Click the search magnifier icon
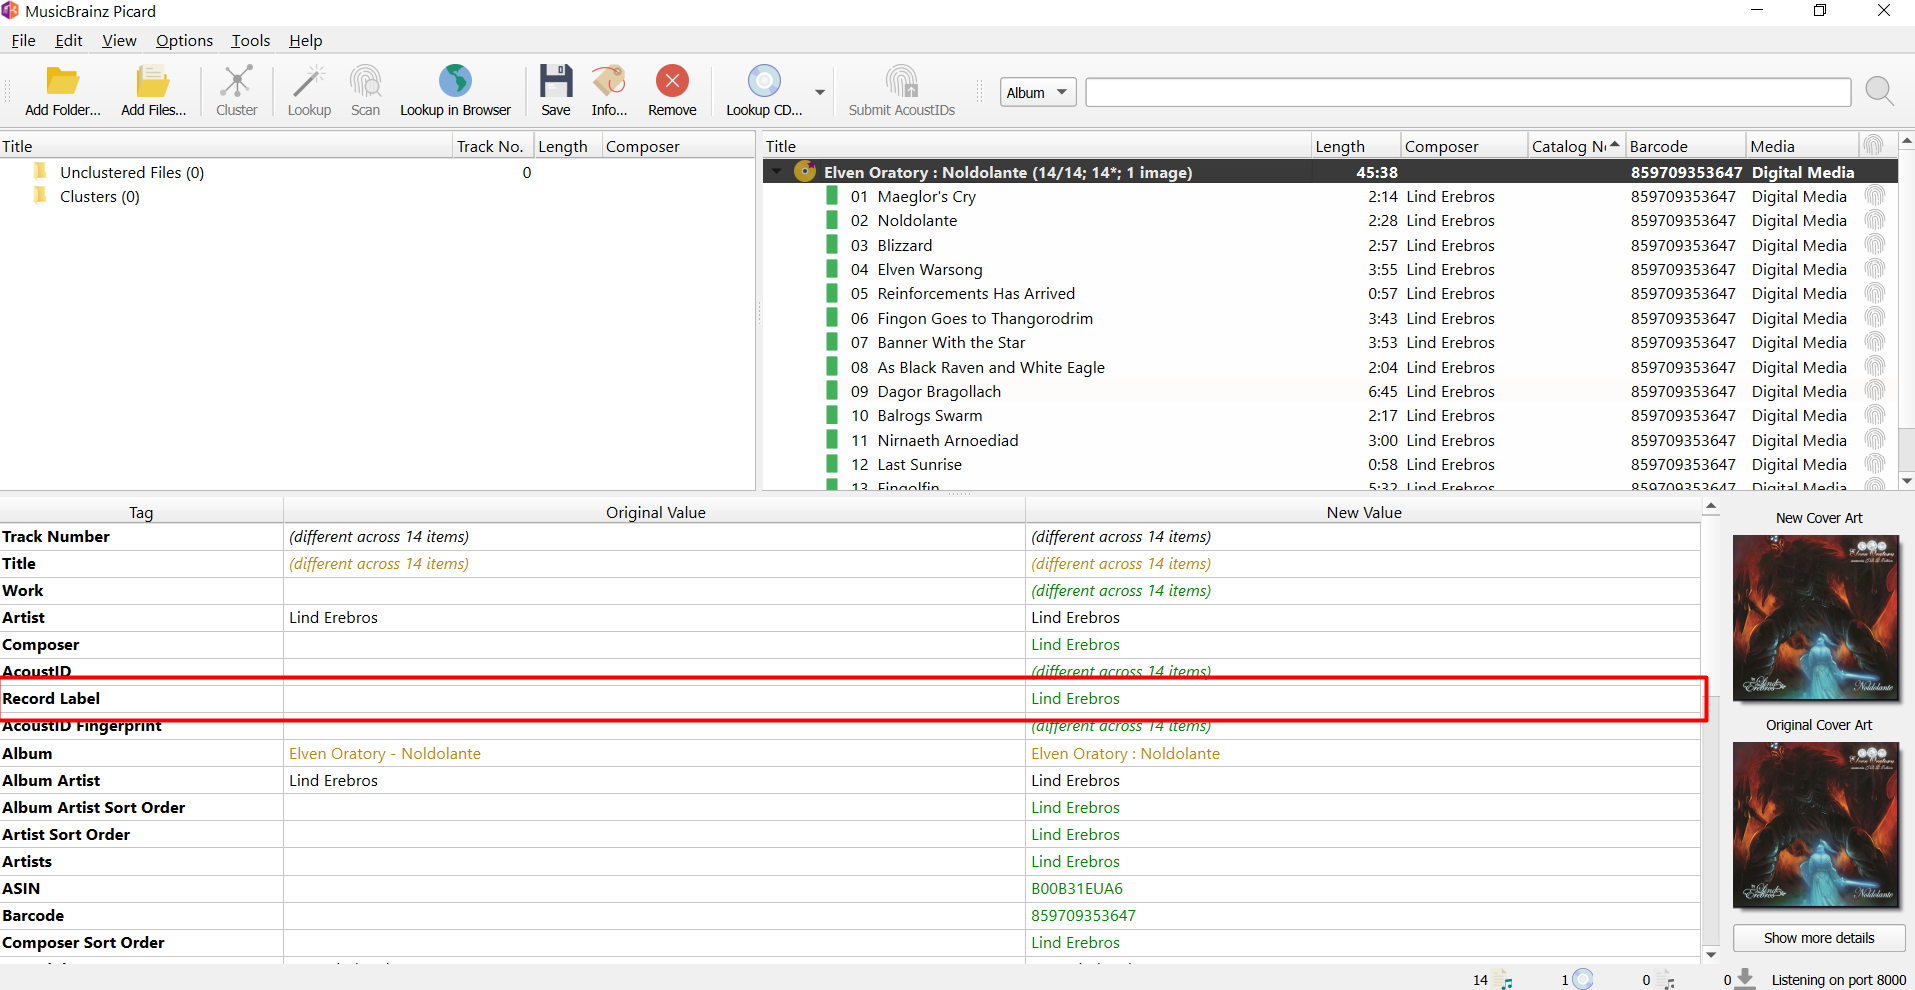Screen dimensions: 1915x990 pos(1880,92)
